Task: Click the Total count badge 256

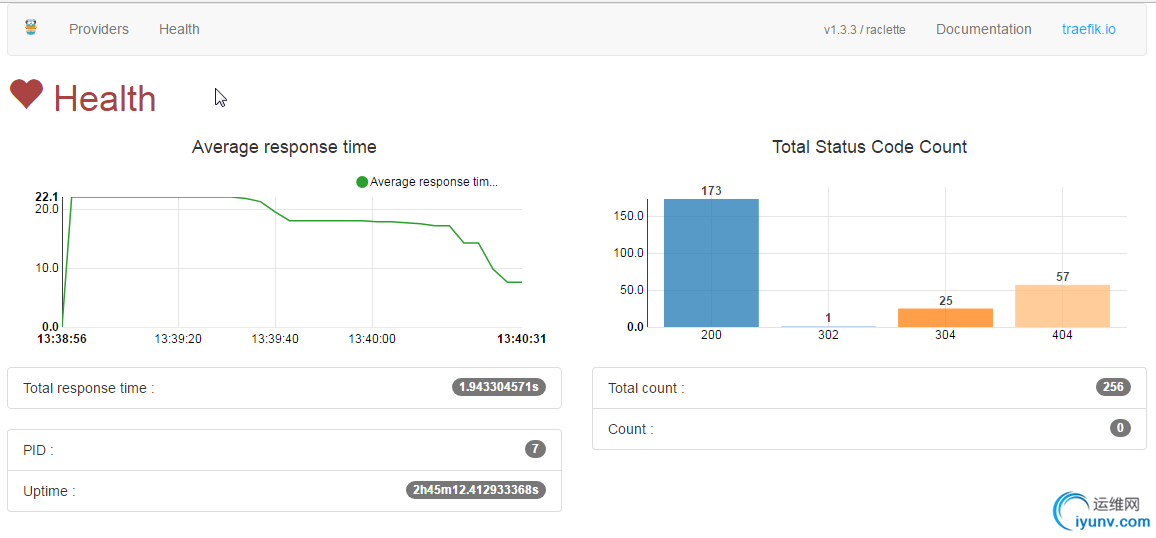Action: coord(1112,387)
